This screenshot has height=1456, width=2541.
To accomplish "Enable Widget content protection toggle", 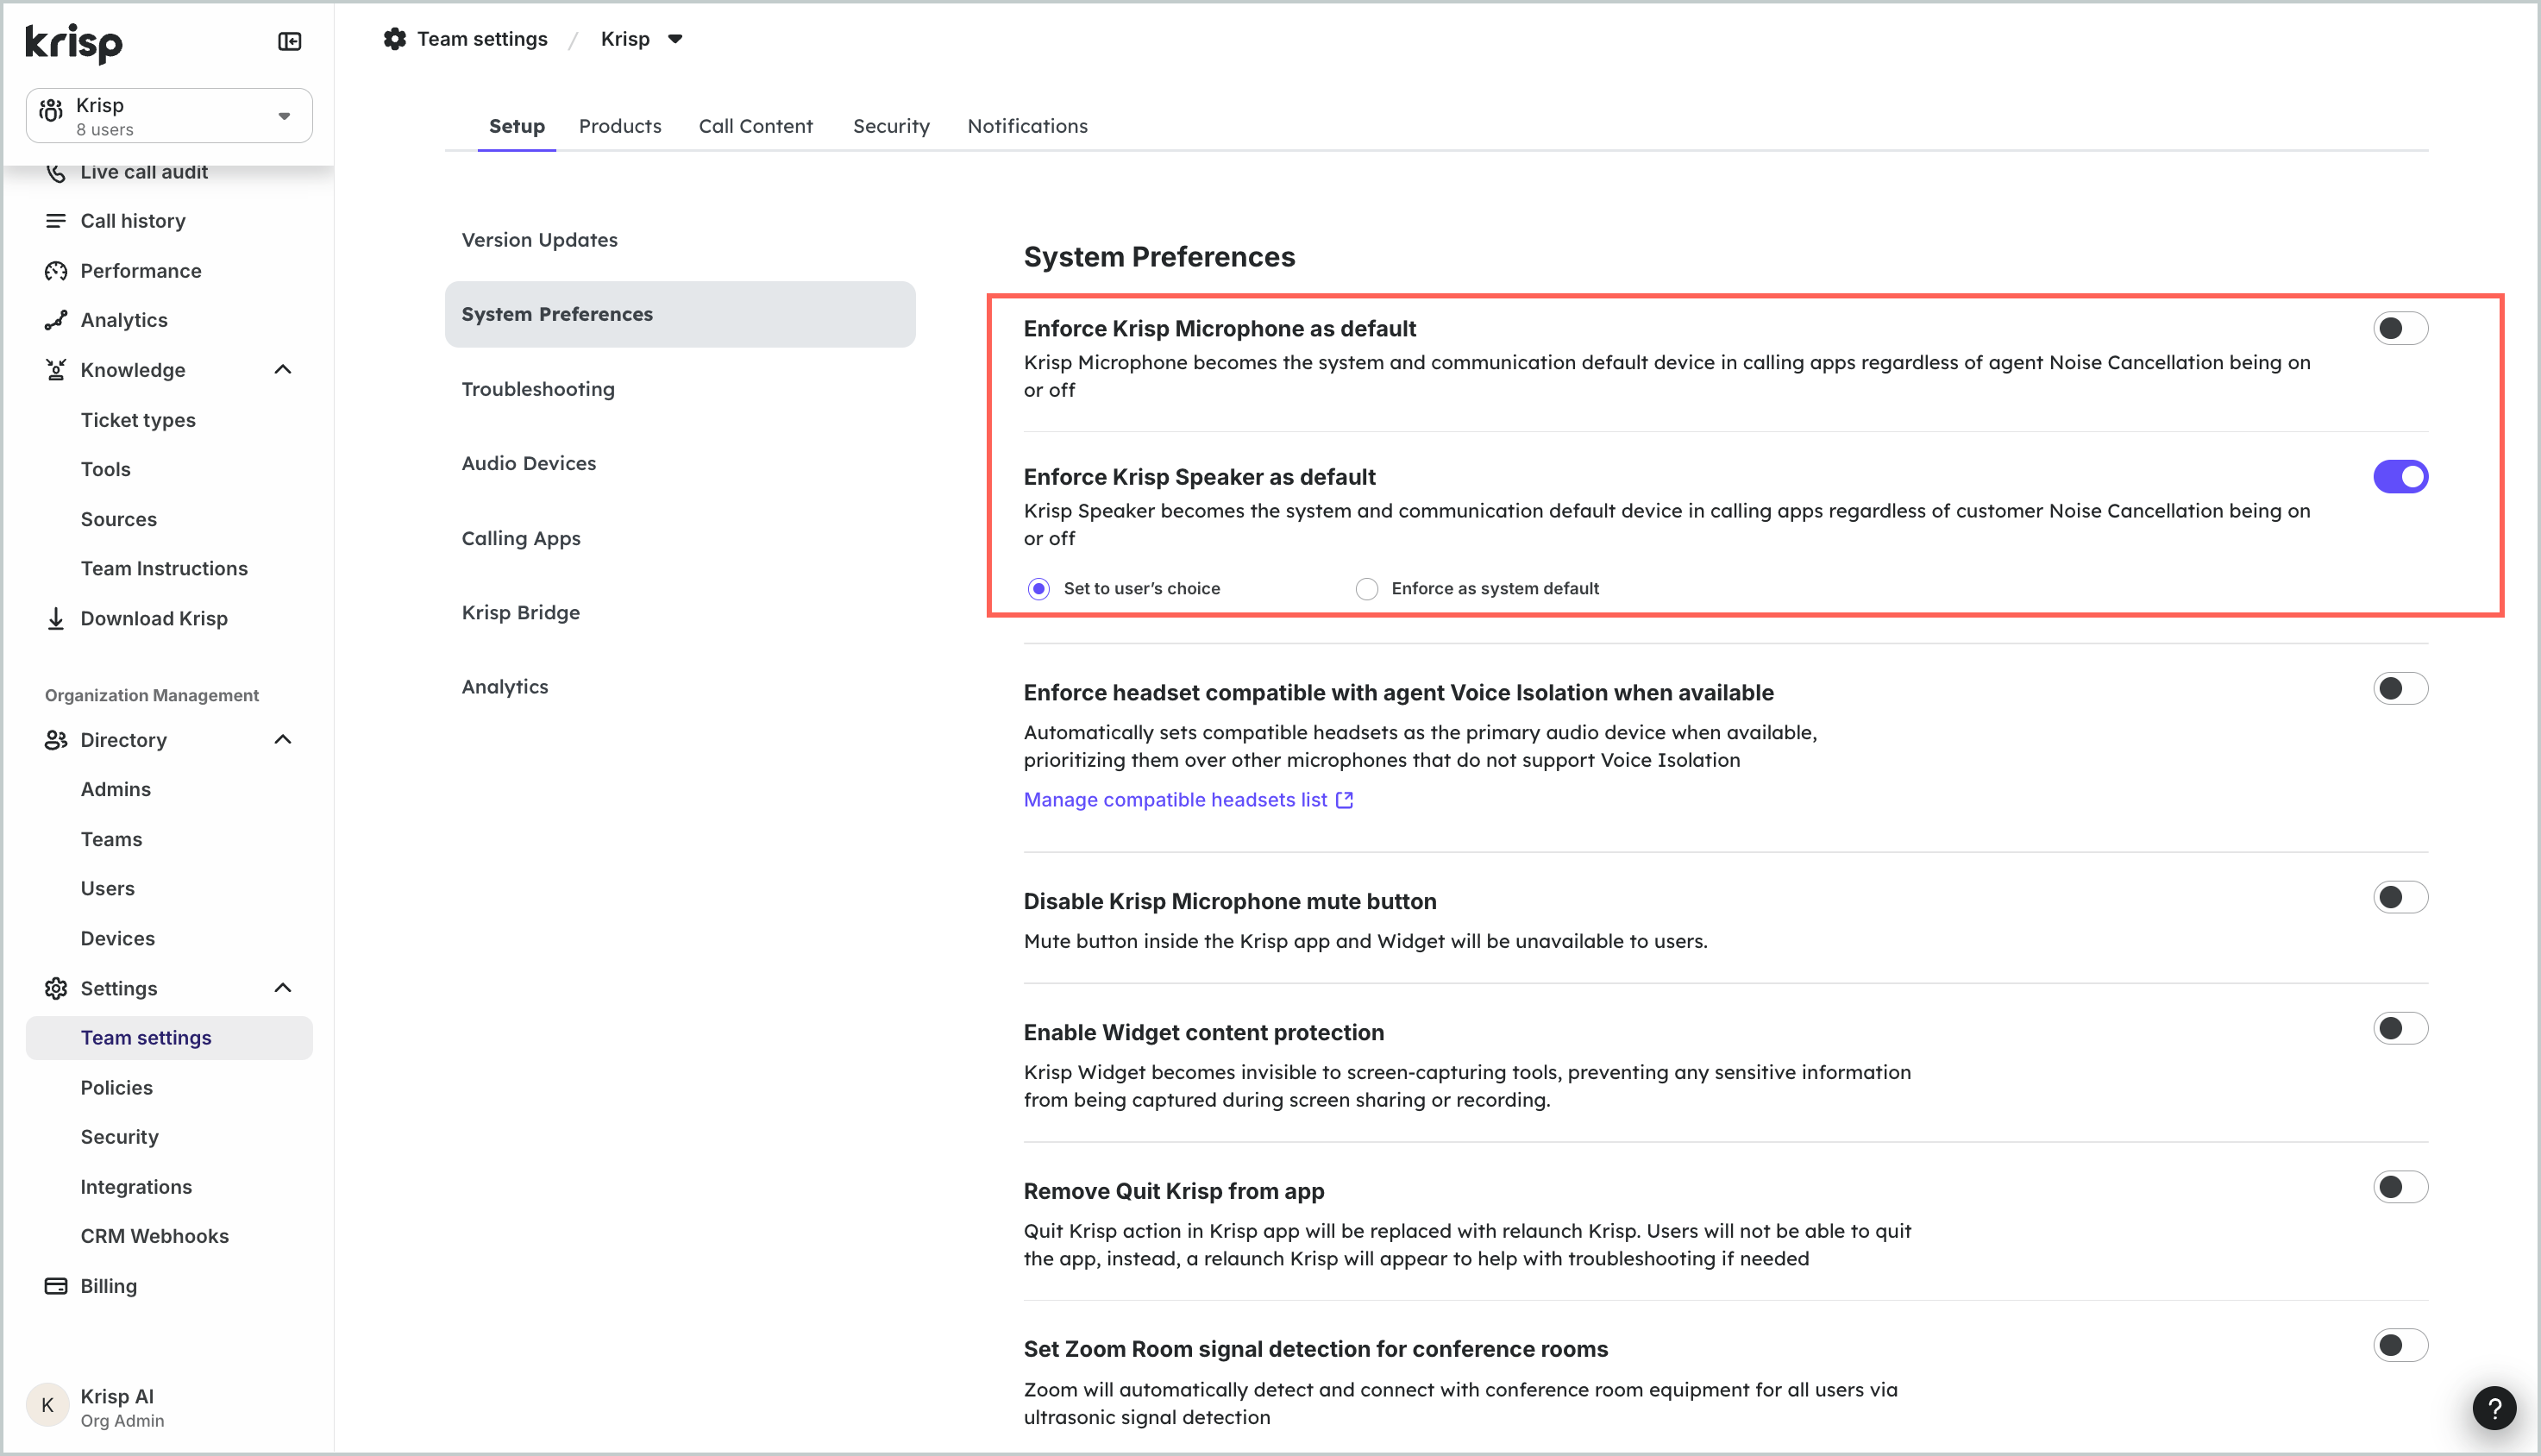I will tap(2400, 1029).
